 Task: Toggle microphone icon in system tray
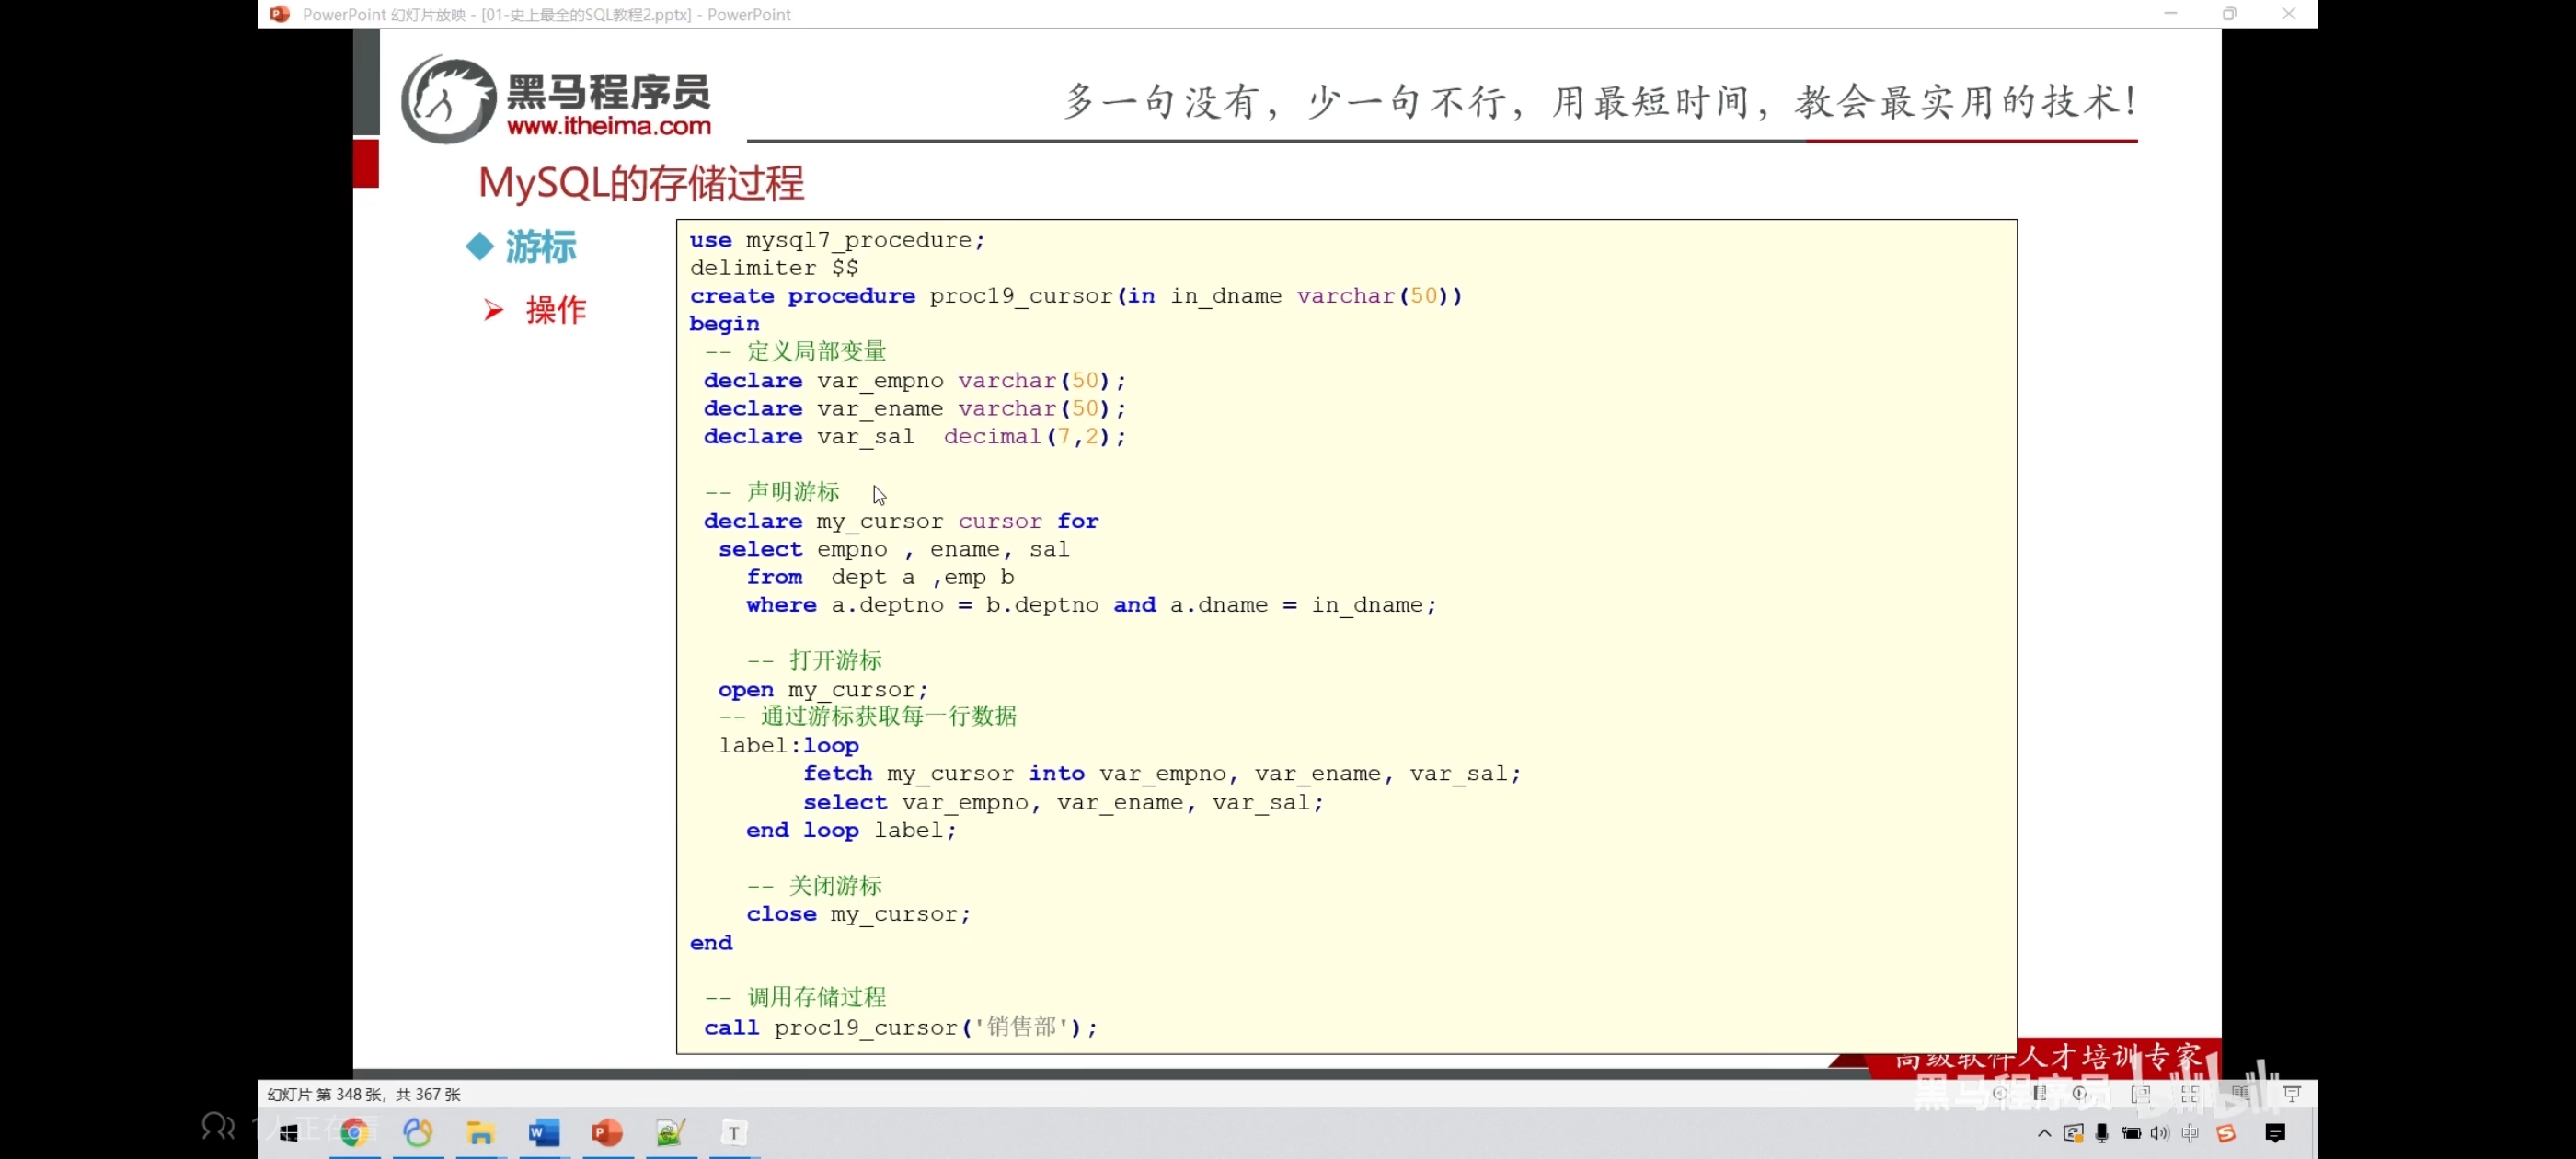(2102, 1133)
